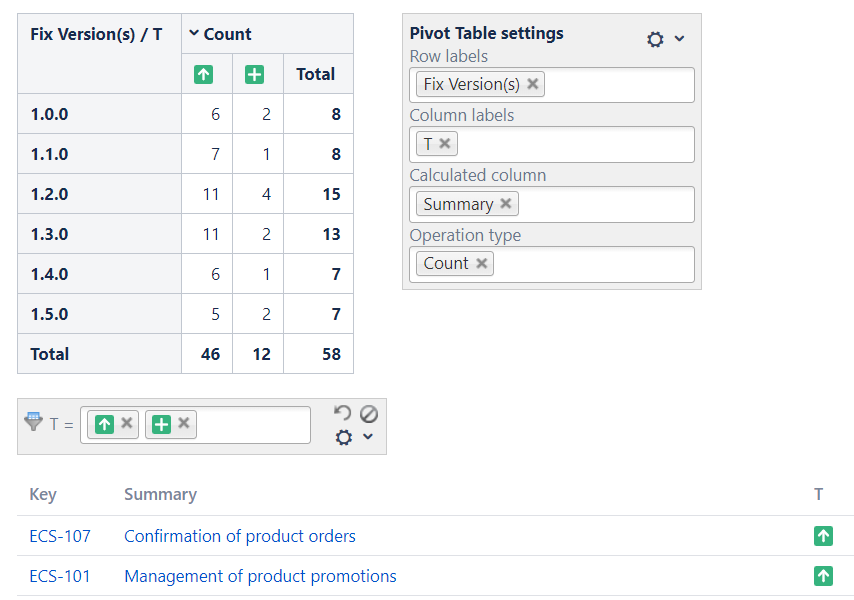Remove the New Feature type from the filter
Screen dimensions: 854x600
point(184,424)
